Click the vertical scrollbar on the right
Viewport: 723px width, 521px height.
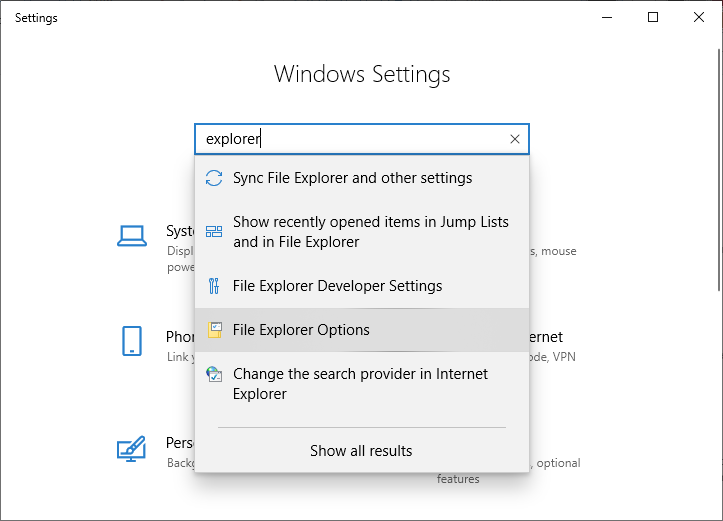[x=719, y=170]
